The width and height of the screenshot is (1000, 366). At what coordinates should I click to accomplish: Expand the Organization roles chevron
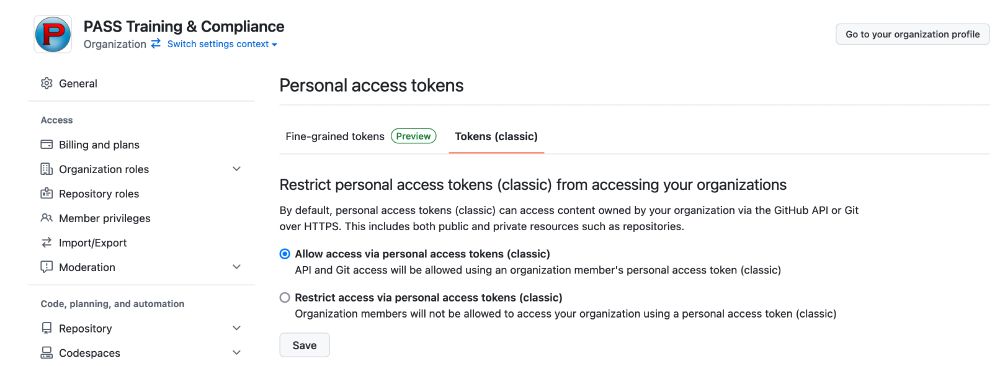(x=237, y=169)
